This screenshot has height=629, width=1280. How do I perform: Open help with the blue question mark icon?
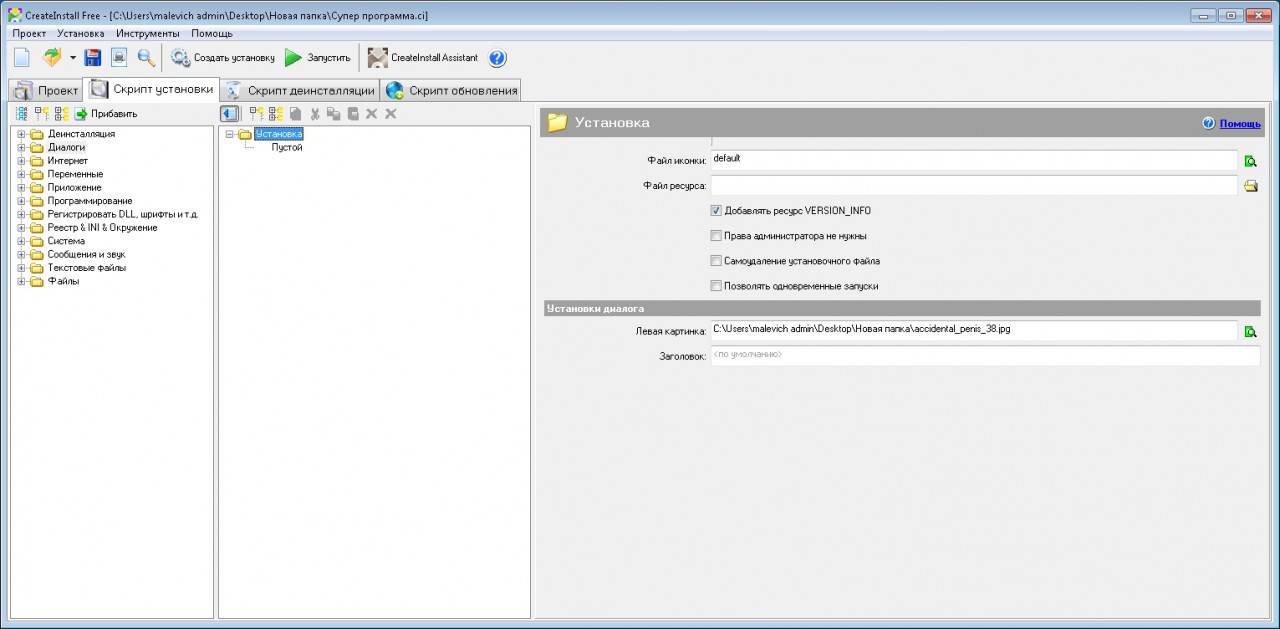[x=497, y=58]
